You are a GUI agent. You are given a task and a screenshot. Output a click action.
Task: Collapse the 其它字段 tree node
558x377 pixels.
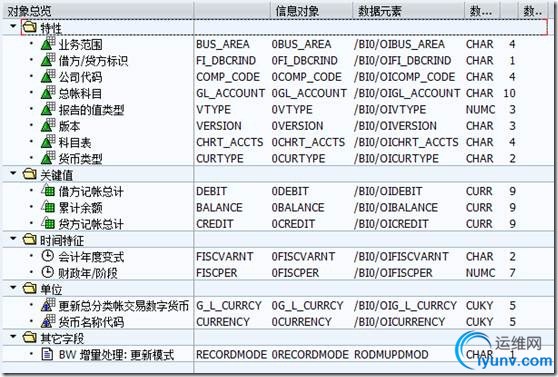coord(13,337)
